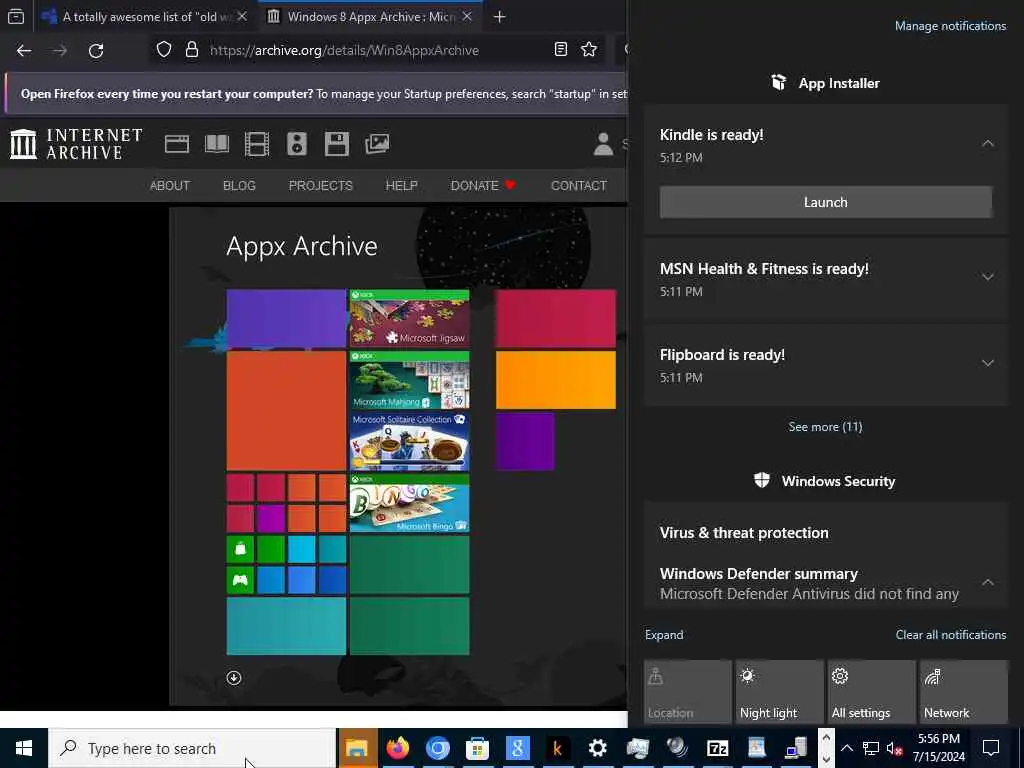Switch to the 'A totally awesome list' tab
This screenshot has height=768, width=1024.
tap(146, 17)
